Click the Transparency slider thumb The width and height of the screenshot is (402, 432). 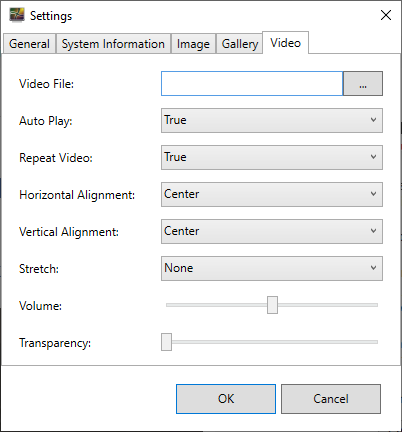coord(166,342)
